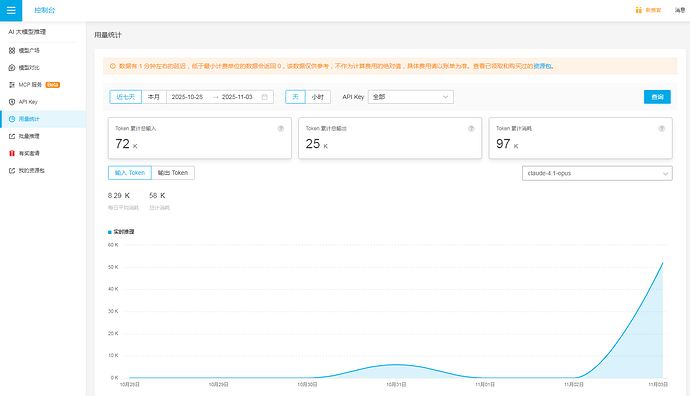The height and width of the screenshot is (396, 690).
Task: Click the Beta badge next to MCP 服务
Action: coord(53,85)
